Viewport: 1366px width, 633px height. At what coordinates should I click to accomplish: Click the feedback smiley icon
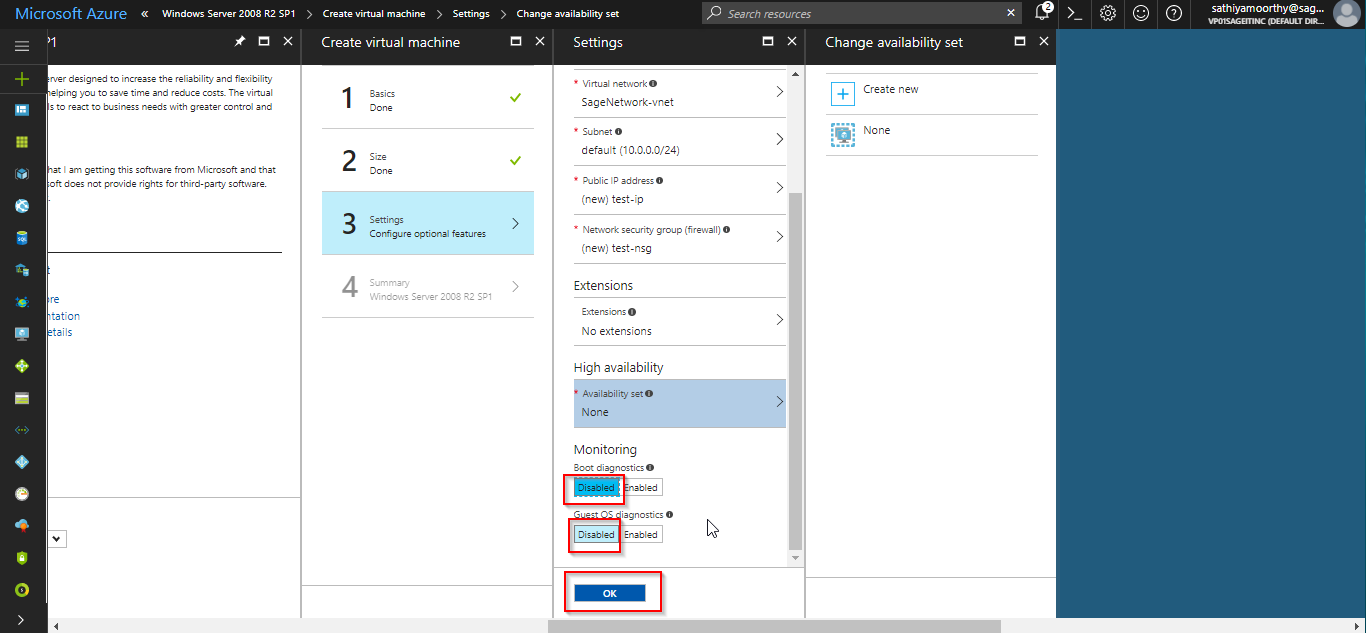(1140, 13)
